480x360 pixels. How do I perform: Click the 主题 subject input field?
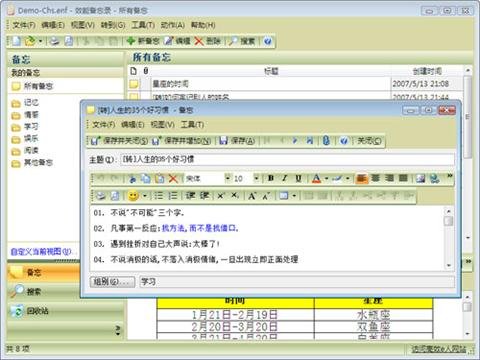click(287, 159)
